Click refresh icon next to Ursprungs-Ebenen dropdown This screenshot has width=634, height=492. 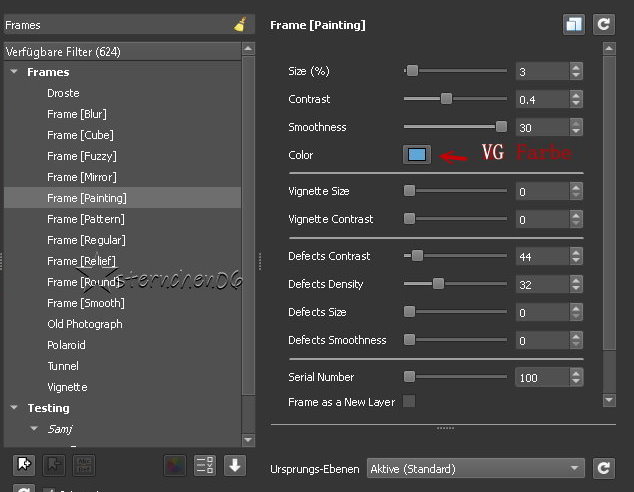coord(603,468)
